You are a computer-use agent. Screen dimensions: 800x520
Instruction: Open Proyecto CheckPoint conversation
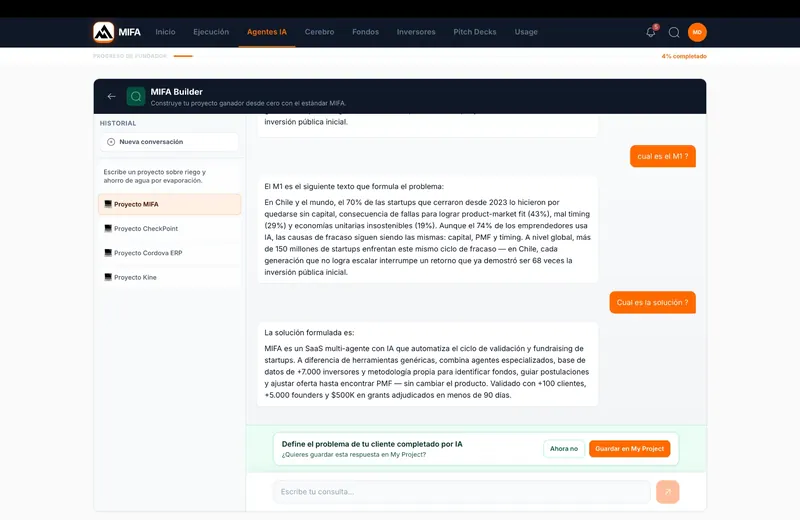coord(169,229)
